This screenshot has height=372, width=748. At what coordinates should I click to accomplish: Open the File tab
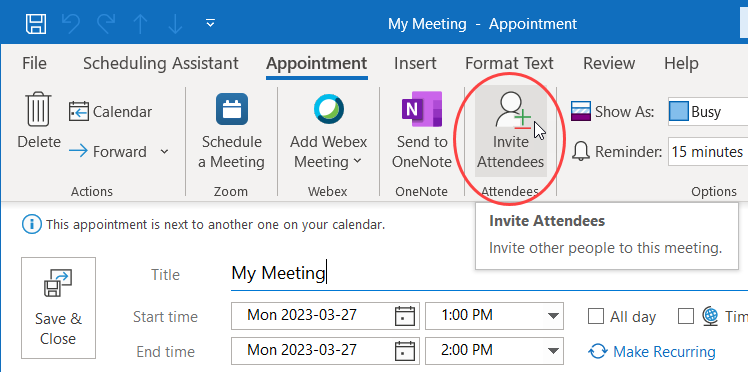(x=34, y=63)
